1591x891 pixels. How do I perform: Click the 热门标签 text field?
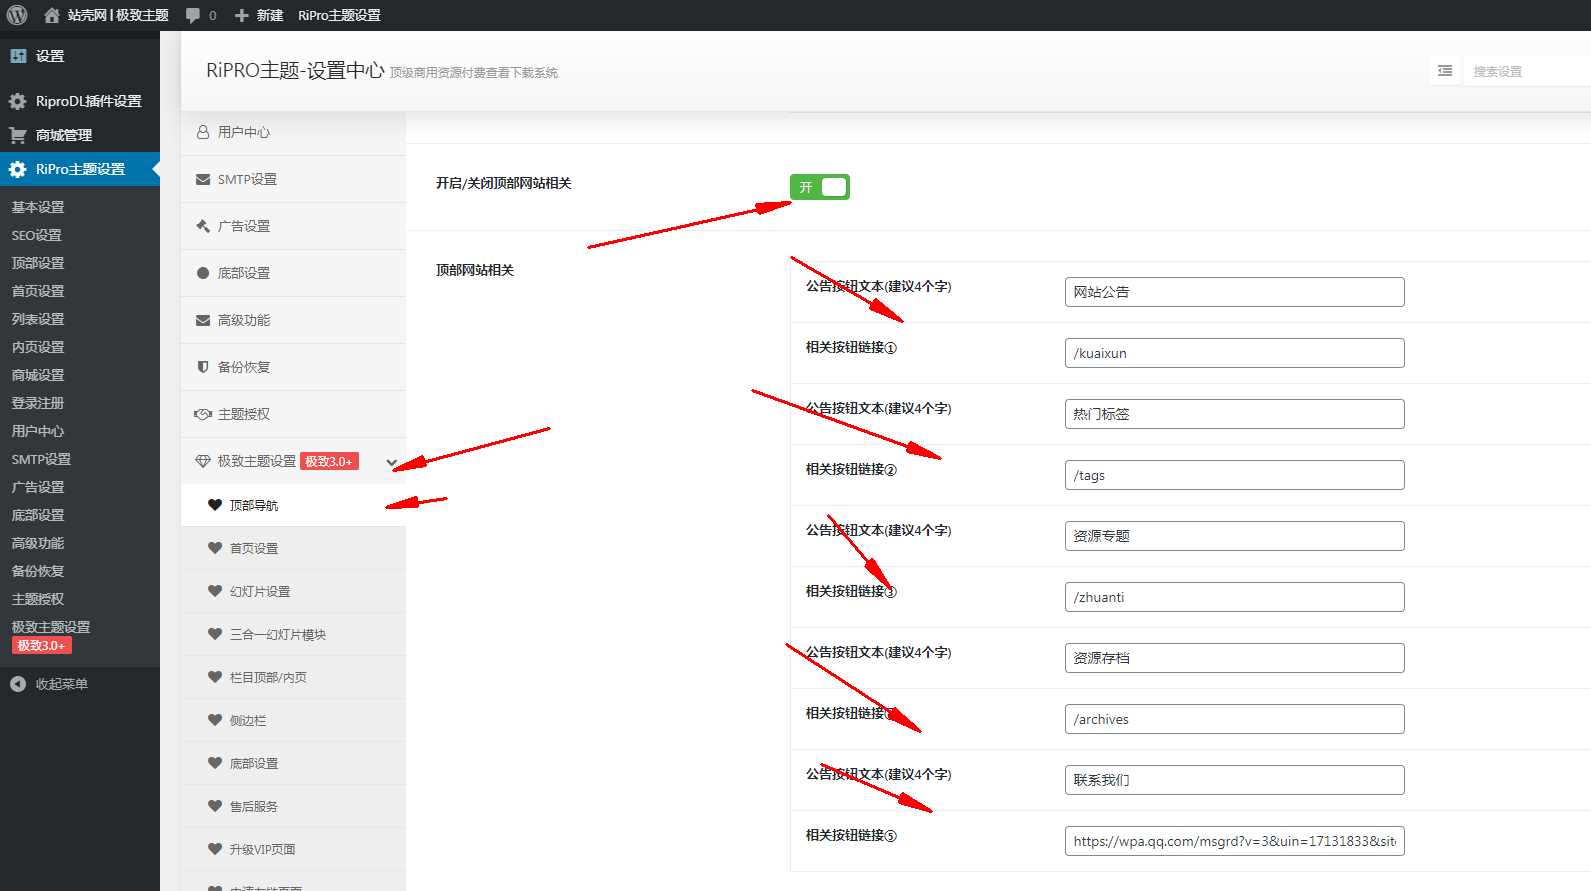pos(1234,414)
